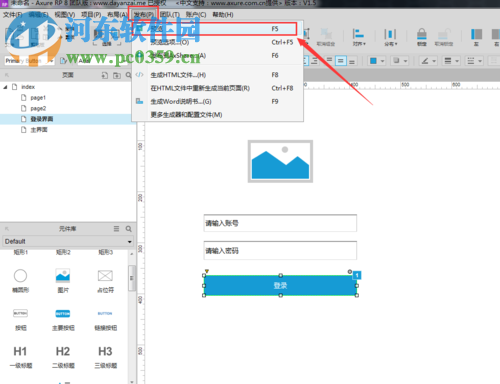Click the 请输入账号 input field on canvas
This screenshot has height=384, width=500.
pos(280,223)
